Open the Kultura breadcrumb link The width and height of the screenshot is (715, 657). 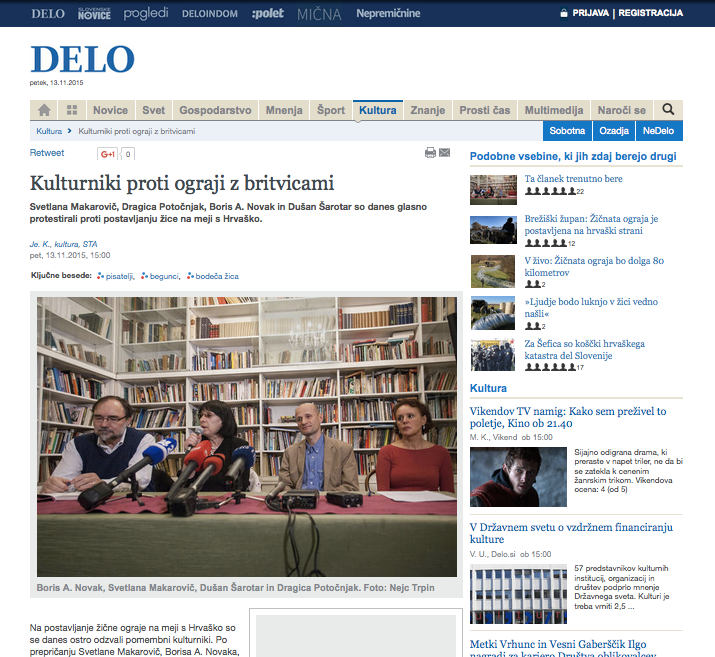[x=49, y=131]
